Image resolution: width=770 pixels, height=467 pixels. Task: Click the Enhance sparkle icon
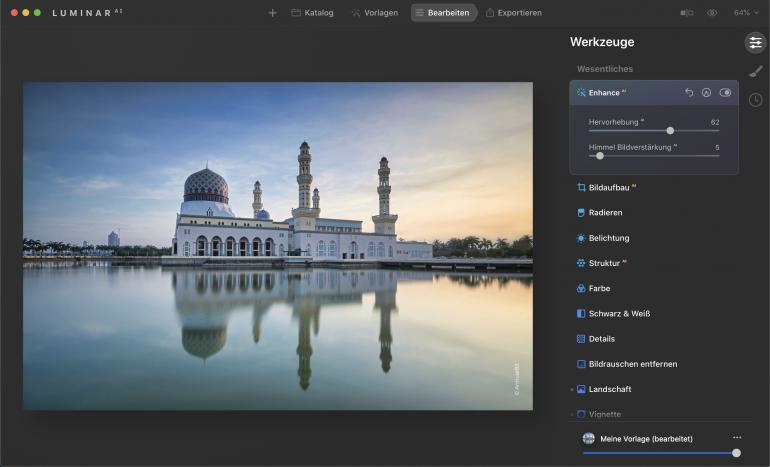[x=581, y=92]
